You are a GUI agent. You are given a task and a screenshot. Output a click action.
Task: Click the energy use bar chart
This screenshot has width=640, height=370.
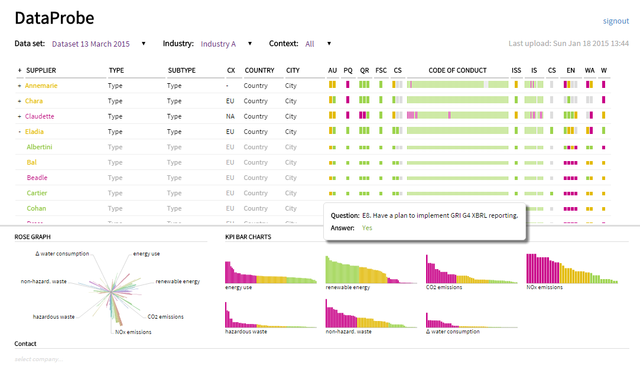(x=271, y=273)
